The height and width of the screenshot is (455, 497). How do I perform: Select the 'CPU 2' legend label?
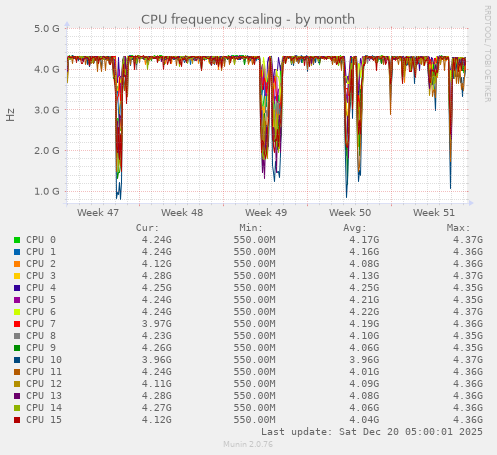(41, 264)
